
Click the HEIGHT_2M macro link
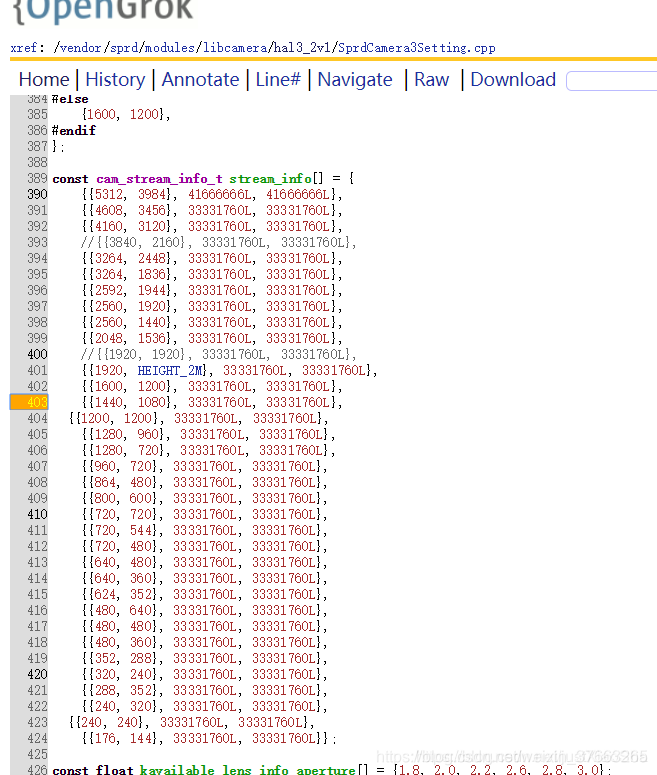(x=170, y=370)
